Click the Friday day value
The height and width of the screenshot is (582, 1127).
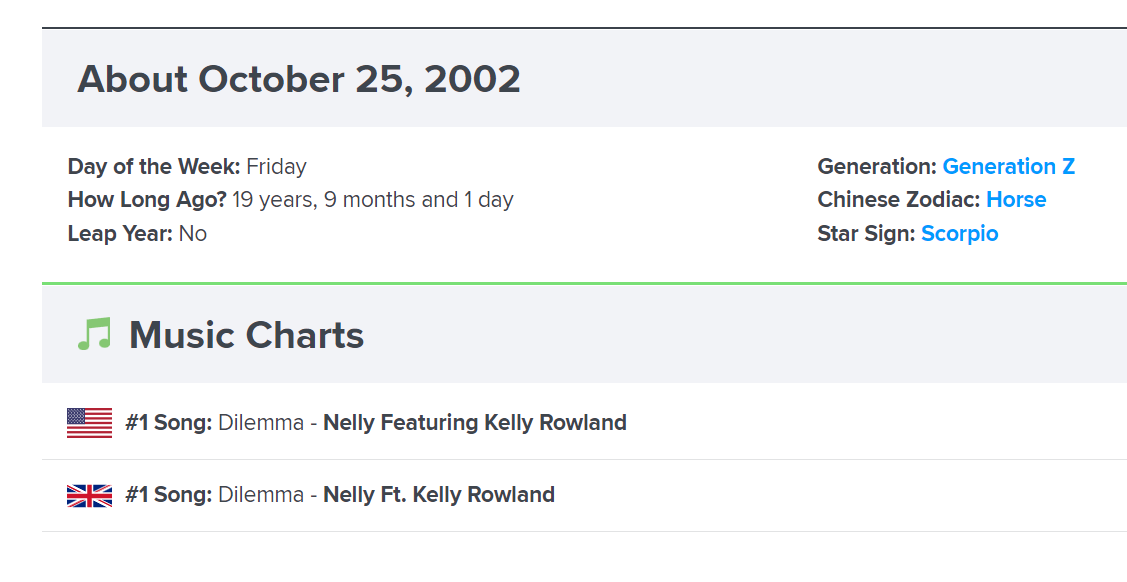click(276, 167)
